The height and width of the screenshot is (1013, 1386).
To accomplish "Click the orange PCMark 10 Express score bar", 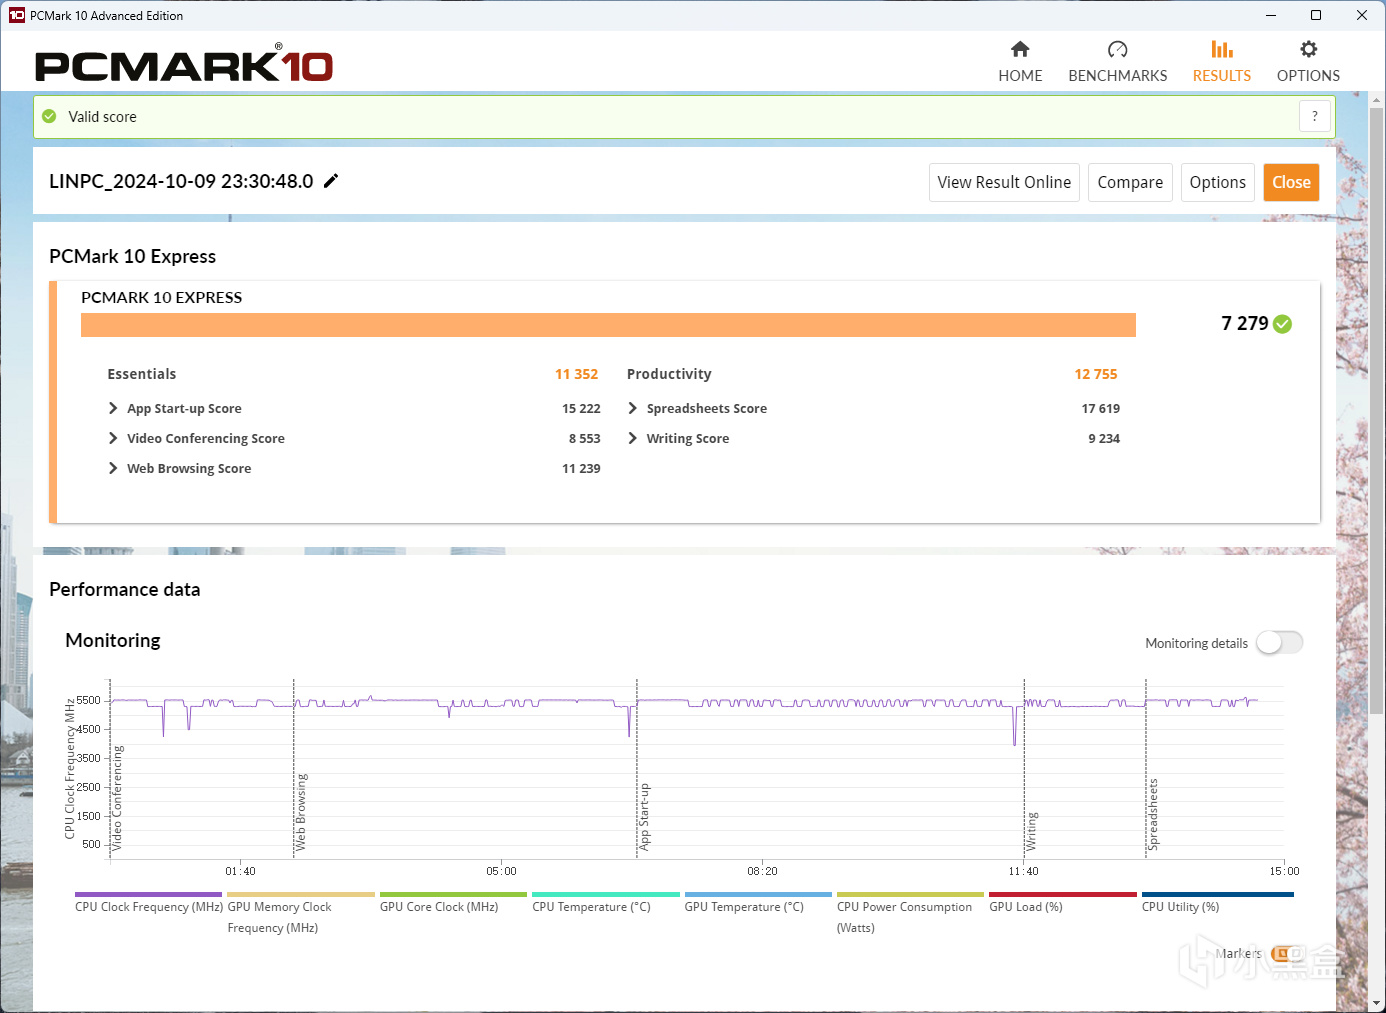I will [608, 325].
